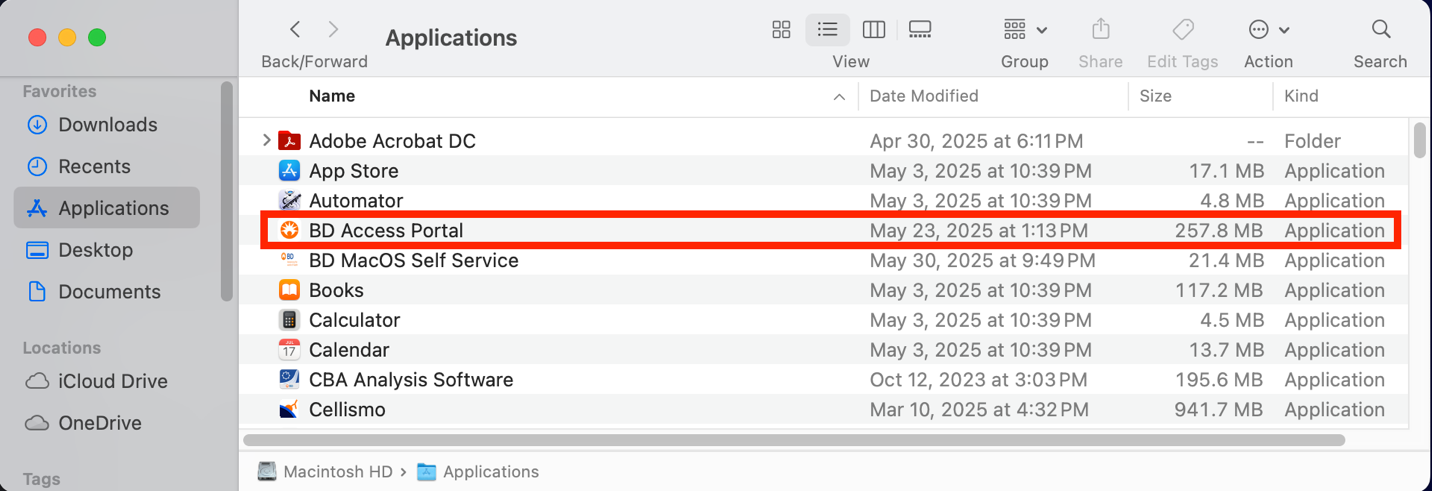
Task: Switch to column view
Action: tap(874, 30)
